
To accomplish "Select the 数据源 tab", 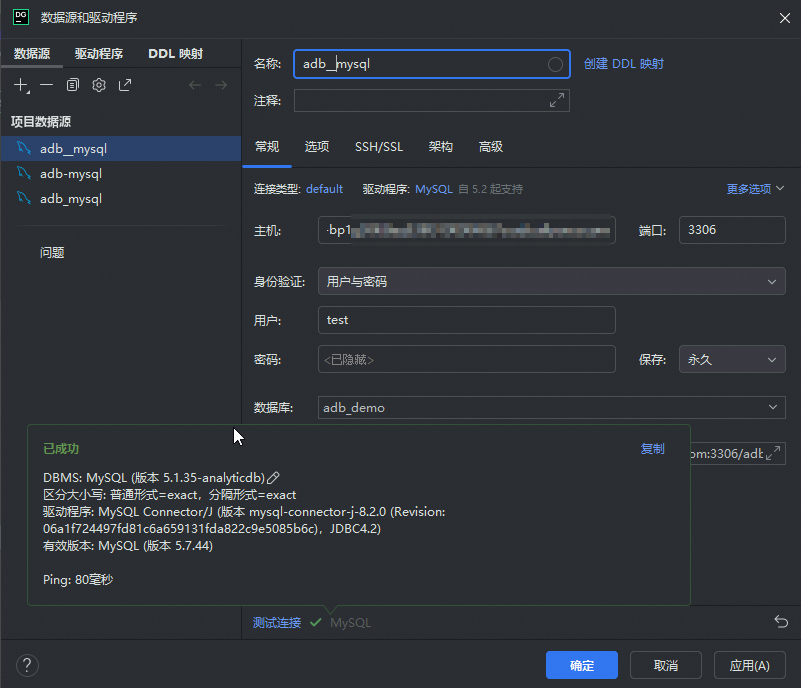I will click(x=32, y=54).
